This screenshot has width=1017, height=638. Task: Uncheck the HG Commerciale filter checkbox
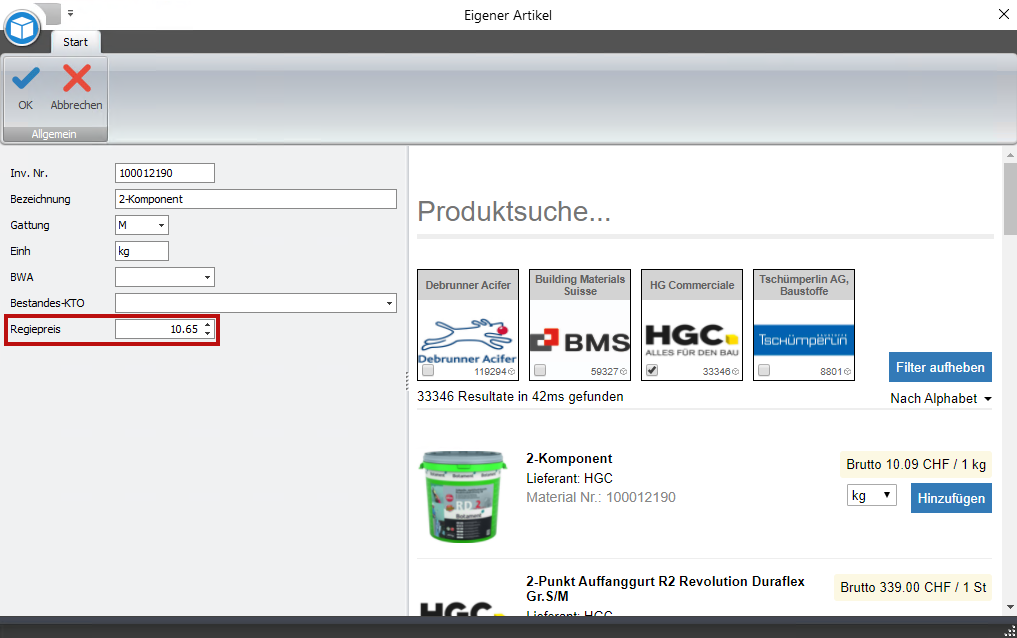(652, 371)
